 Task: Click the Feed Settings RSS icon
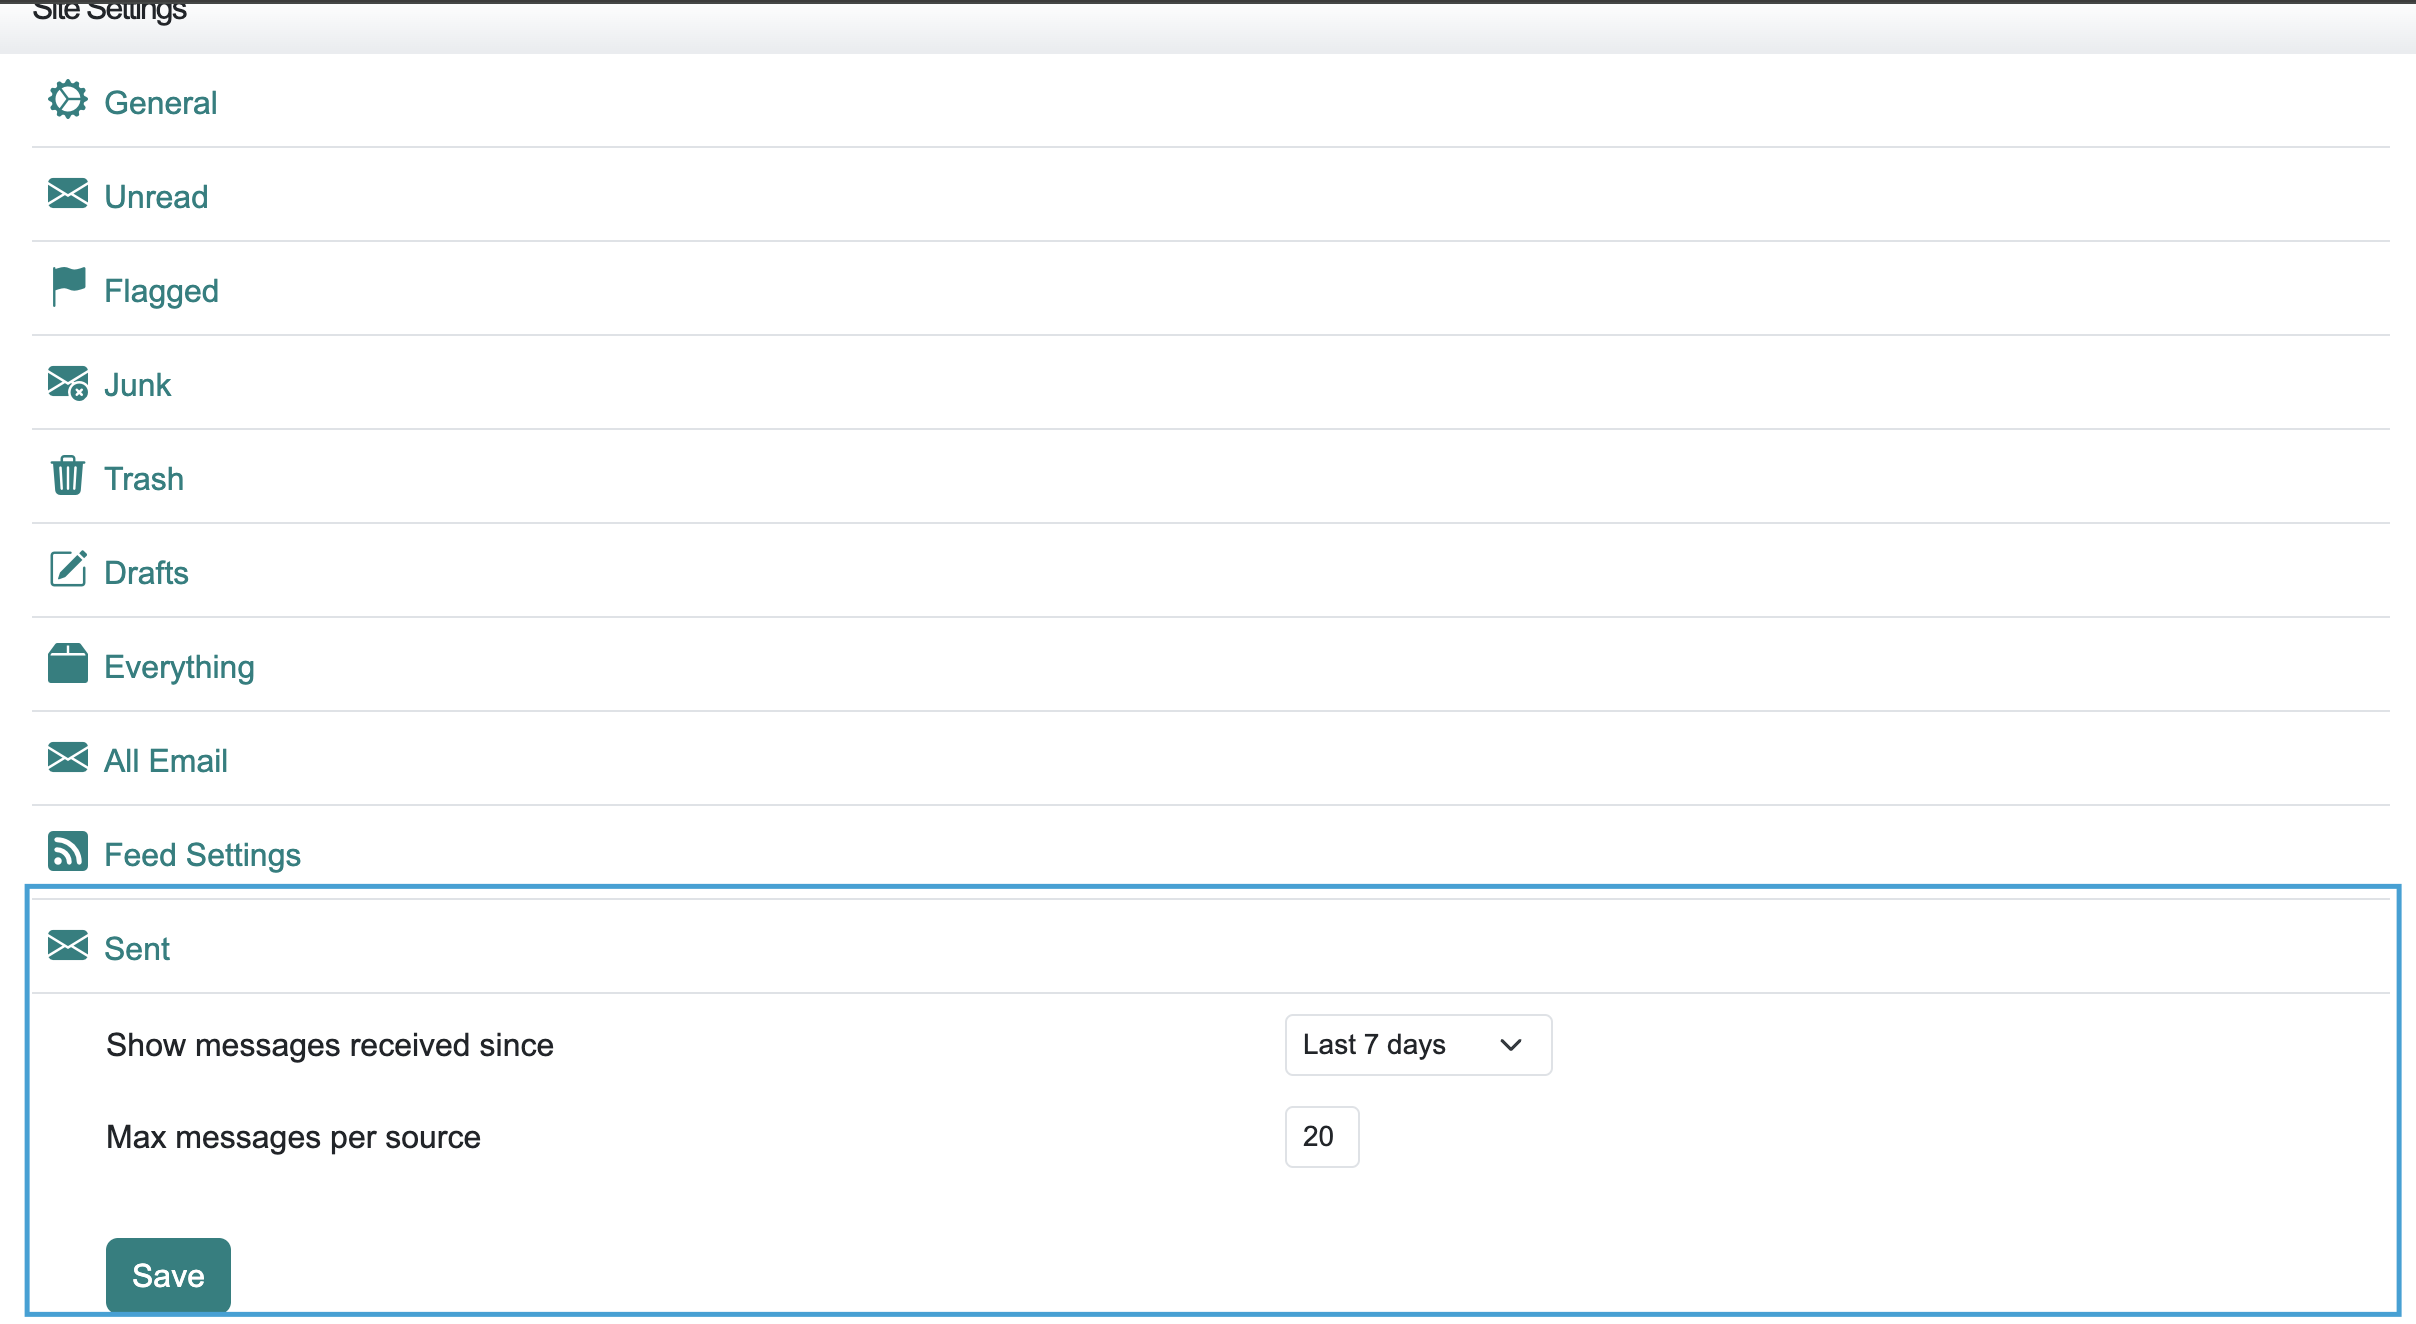[x=68, y=852]
